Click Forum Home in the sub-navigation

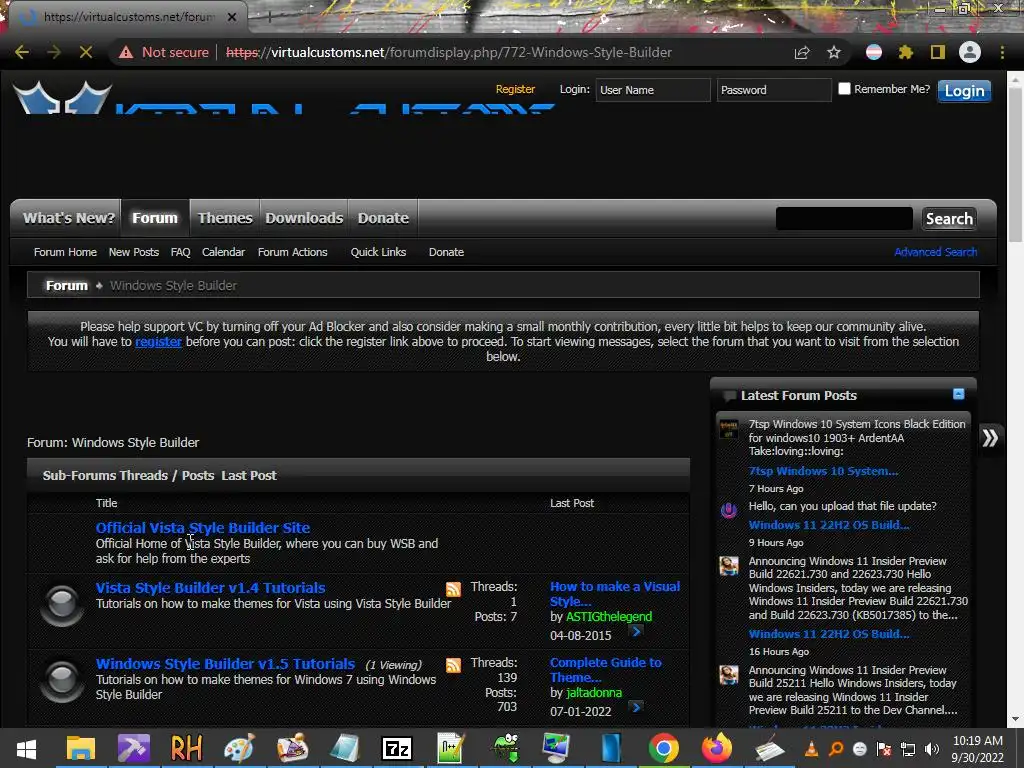(65, 252)
